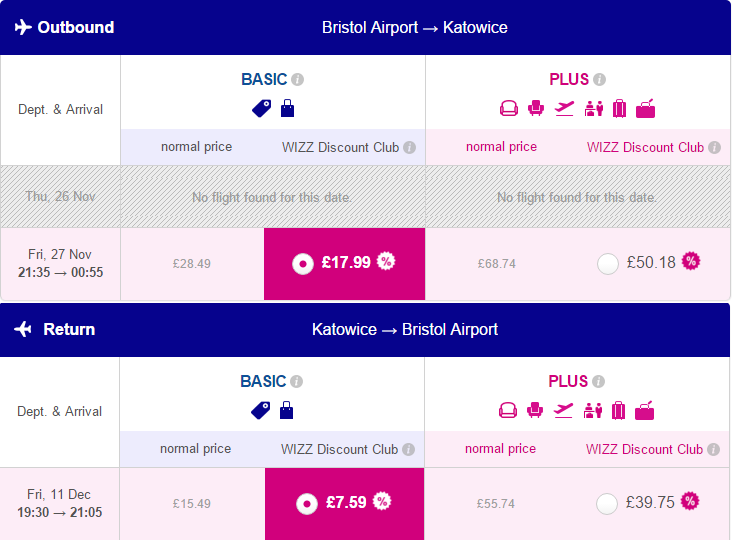Click return PLUS airport check-in desk icon

[x=593, y=411]
